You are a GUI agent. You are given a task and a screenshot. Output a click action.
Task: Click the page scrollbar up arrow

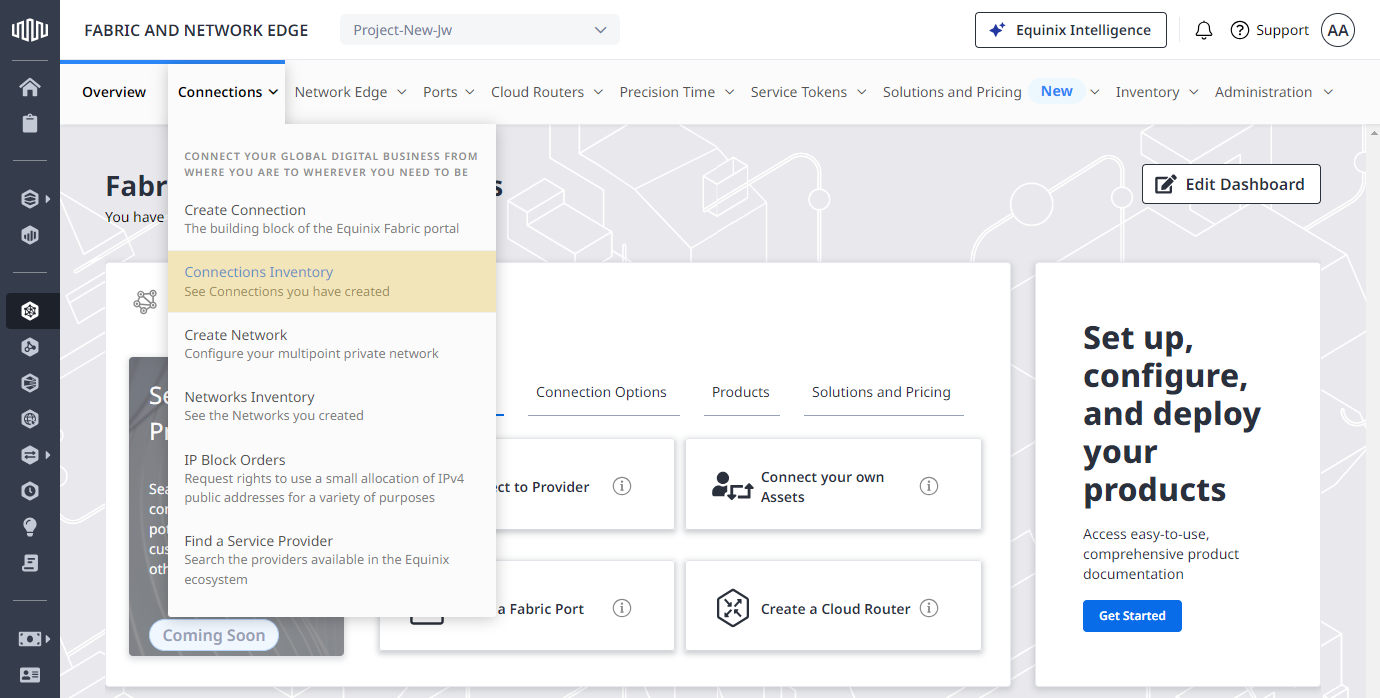(x=1372, y=132)
